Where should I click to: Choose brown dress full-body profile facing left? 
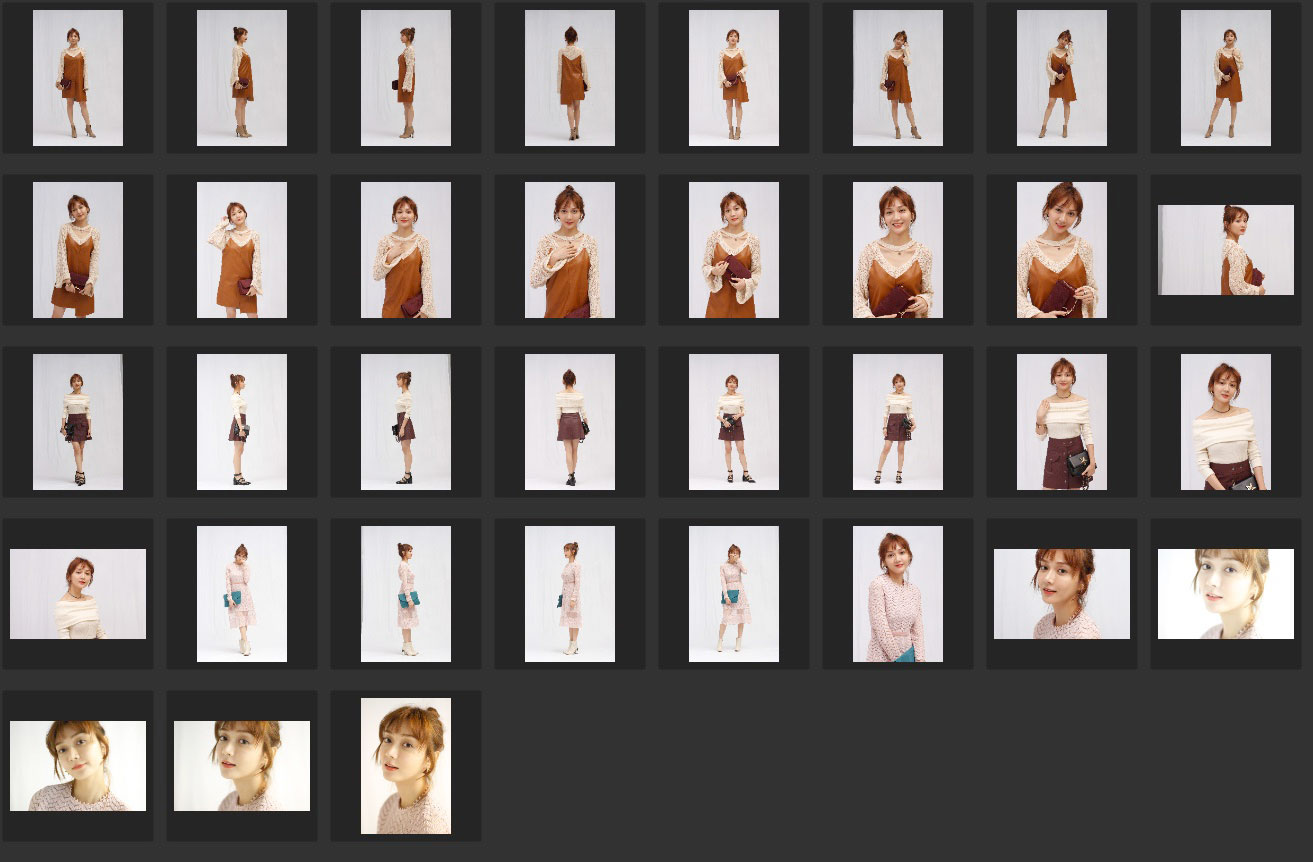pos(405,78)
